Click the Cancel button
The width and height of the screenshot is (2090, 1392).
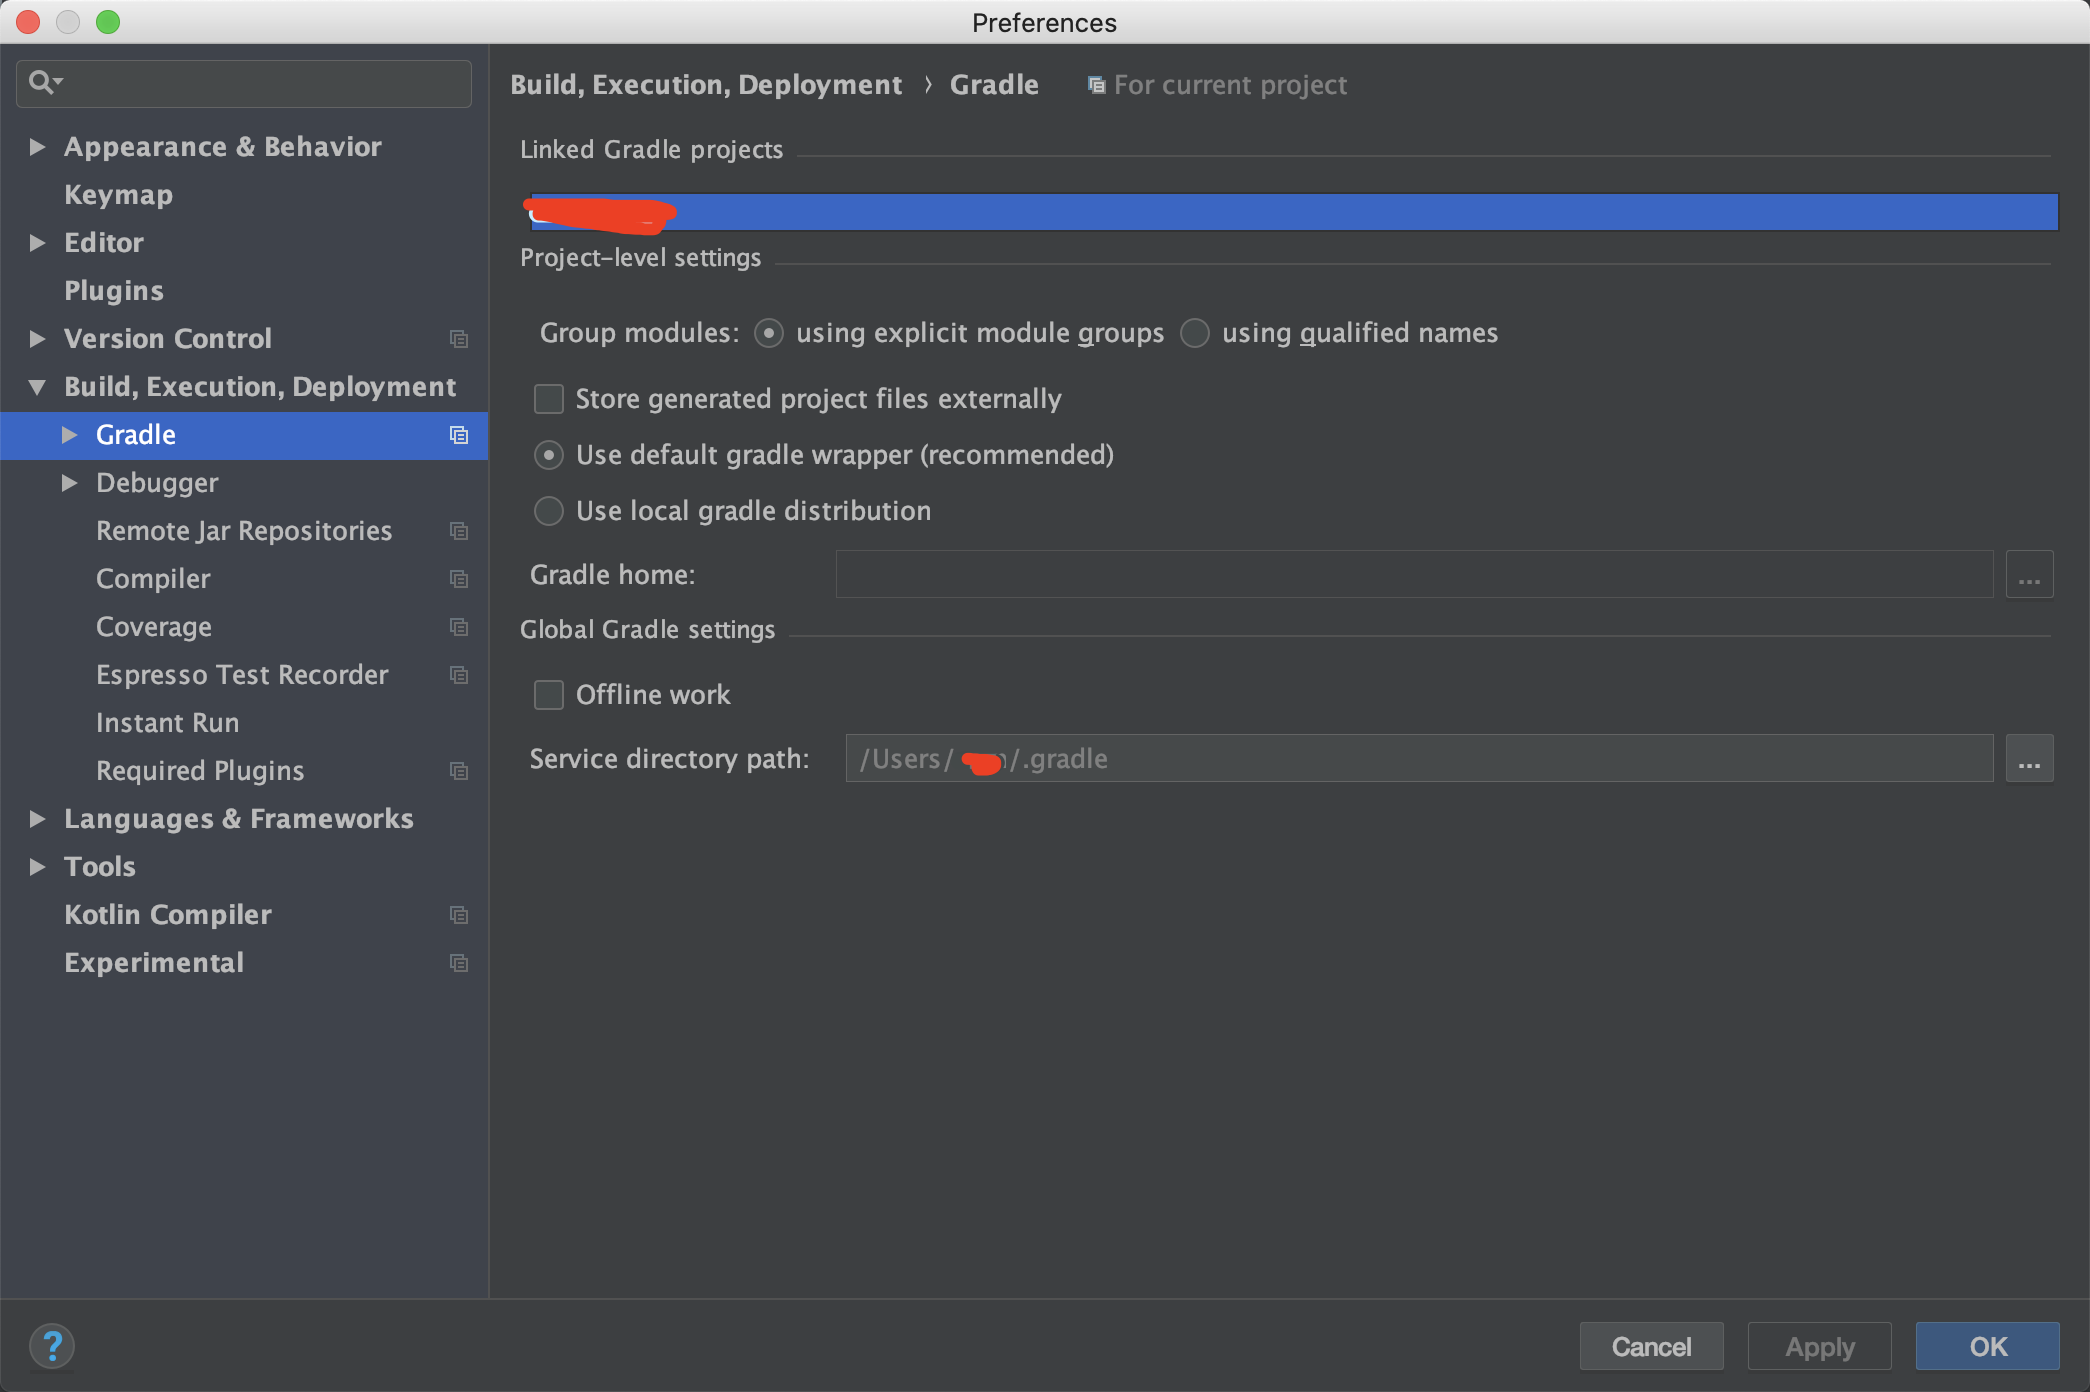[1651, 1347]
